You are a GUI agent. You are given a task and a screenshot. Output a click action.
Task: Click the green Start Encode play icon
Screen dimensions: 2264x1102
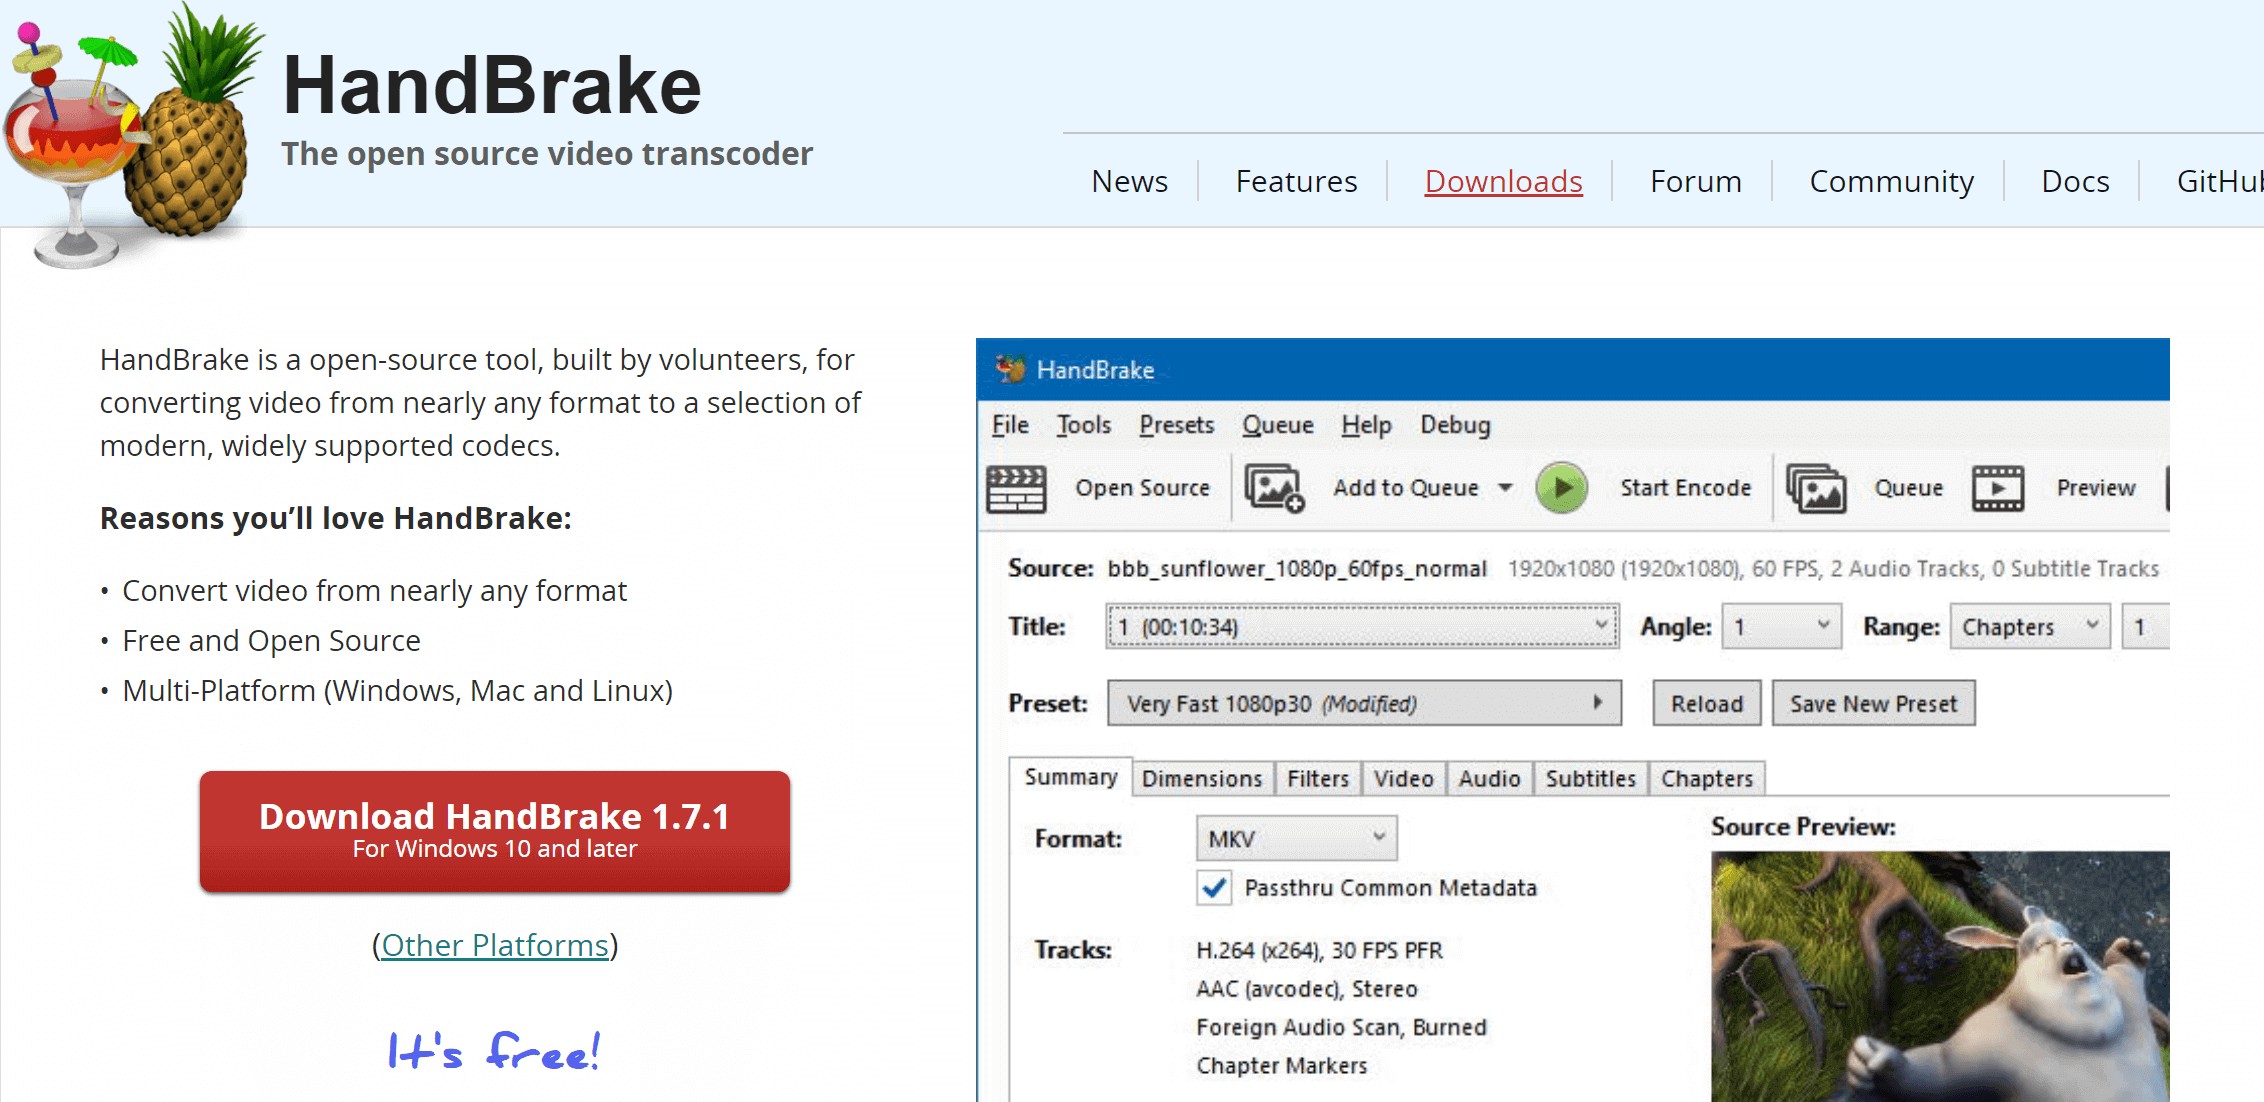point(1561,488)
